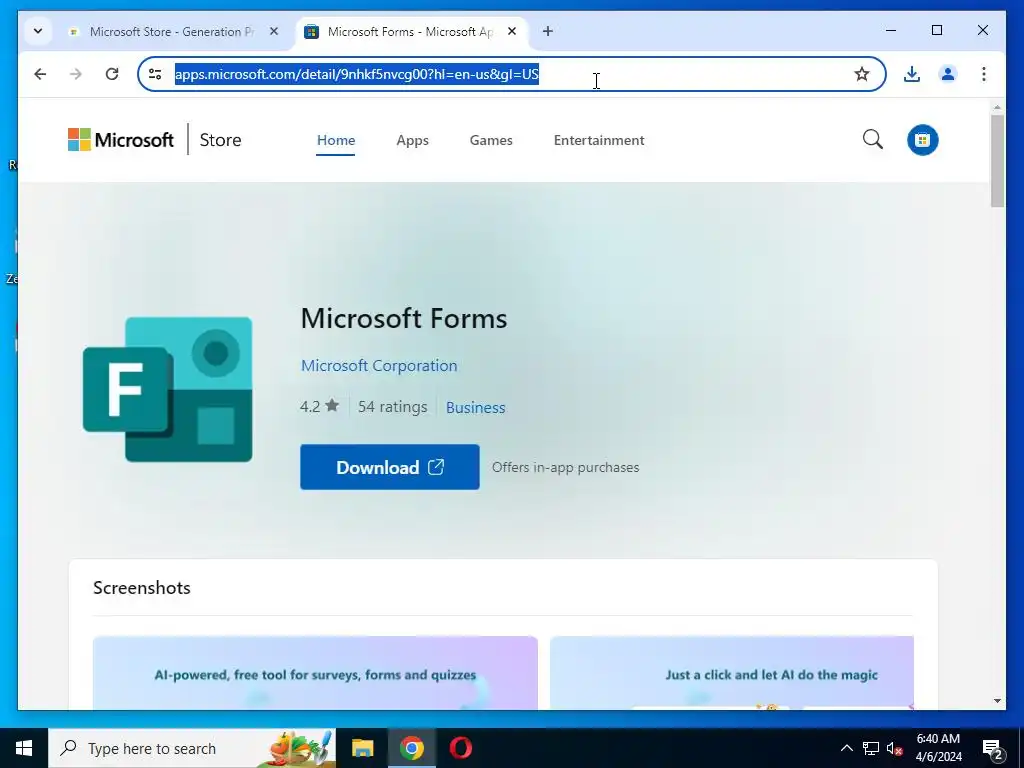Open the Windows Start menu
This screenshot has width=1024, height=768.
24,748
